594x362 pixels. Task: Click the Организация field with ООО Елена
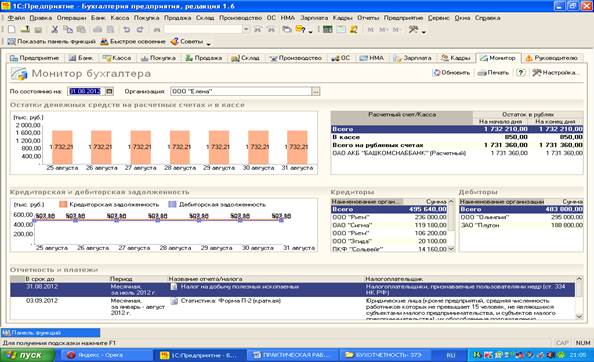(241, 91)
